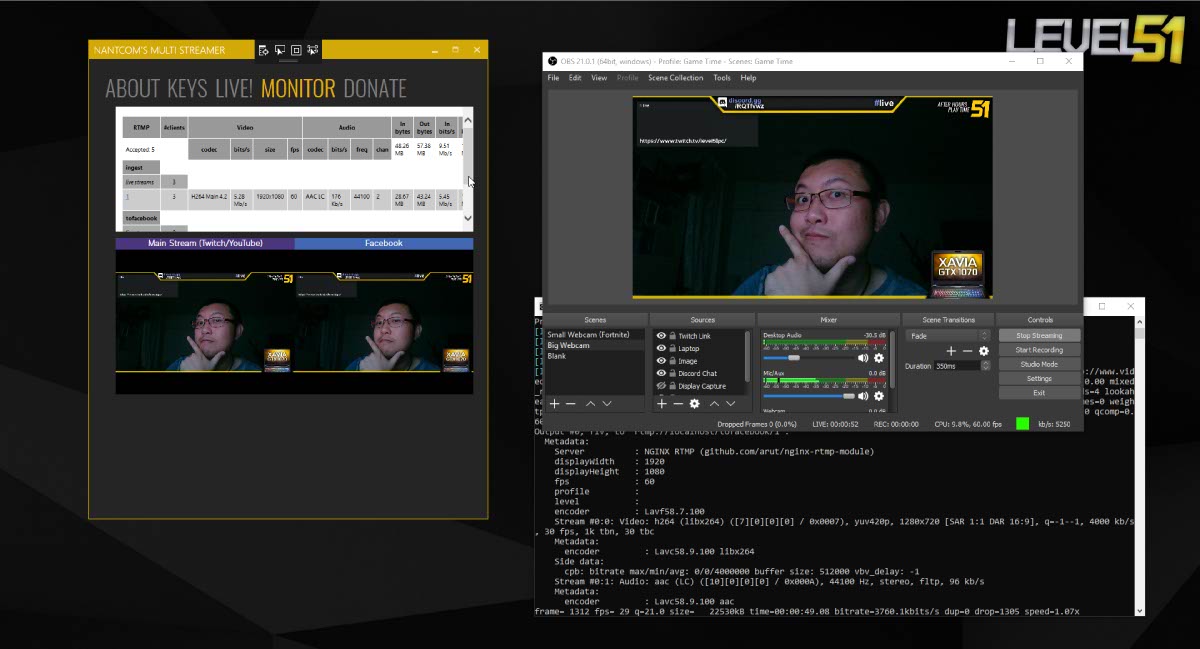Switch to the KEYS tab
The width and height of the screenshot is (1200, 649).
[187, 88]
